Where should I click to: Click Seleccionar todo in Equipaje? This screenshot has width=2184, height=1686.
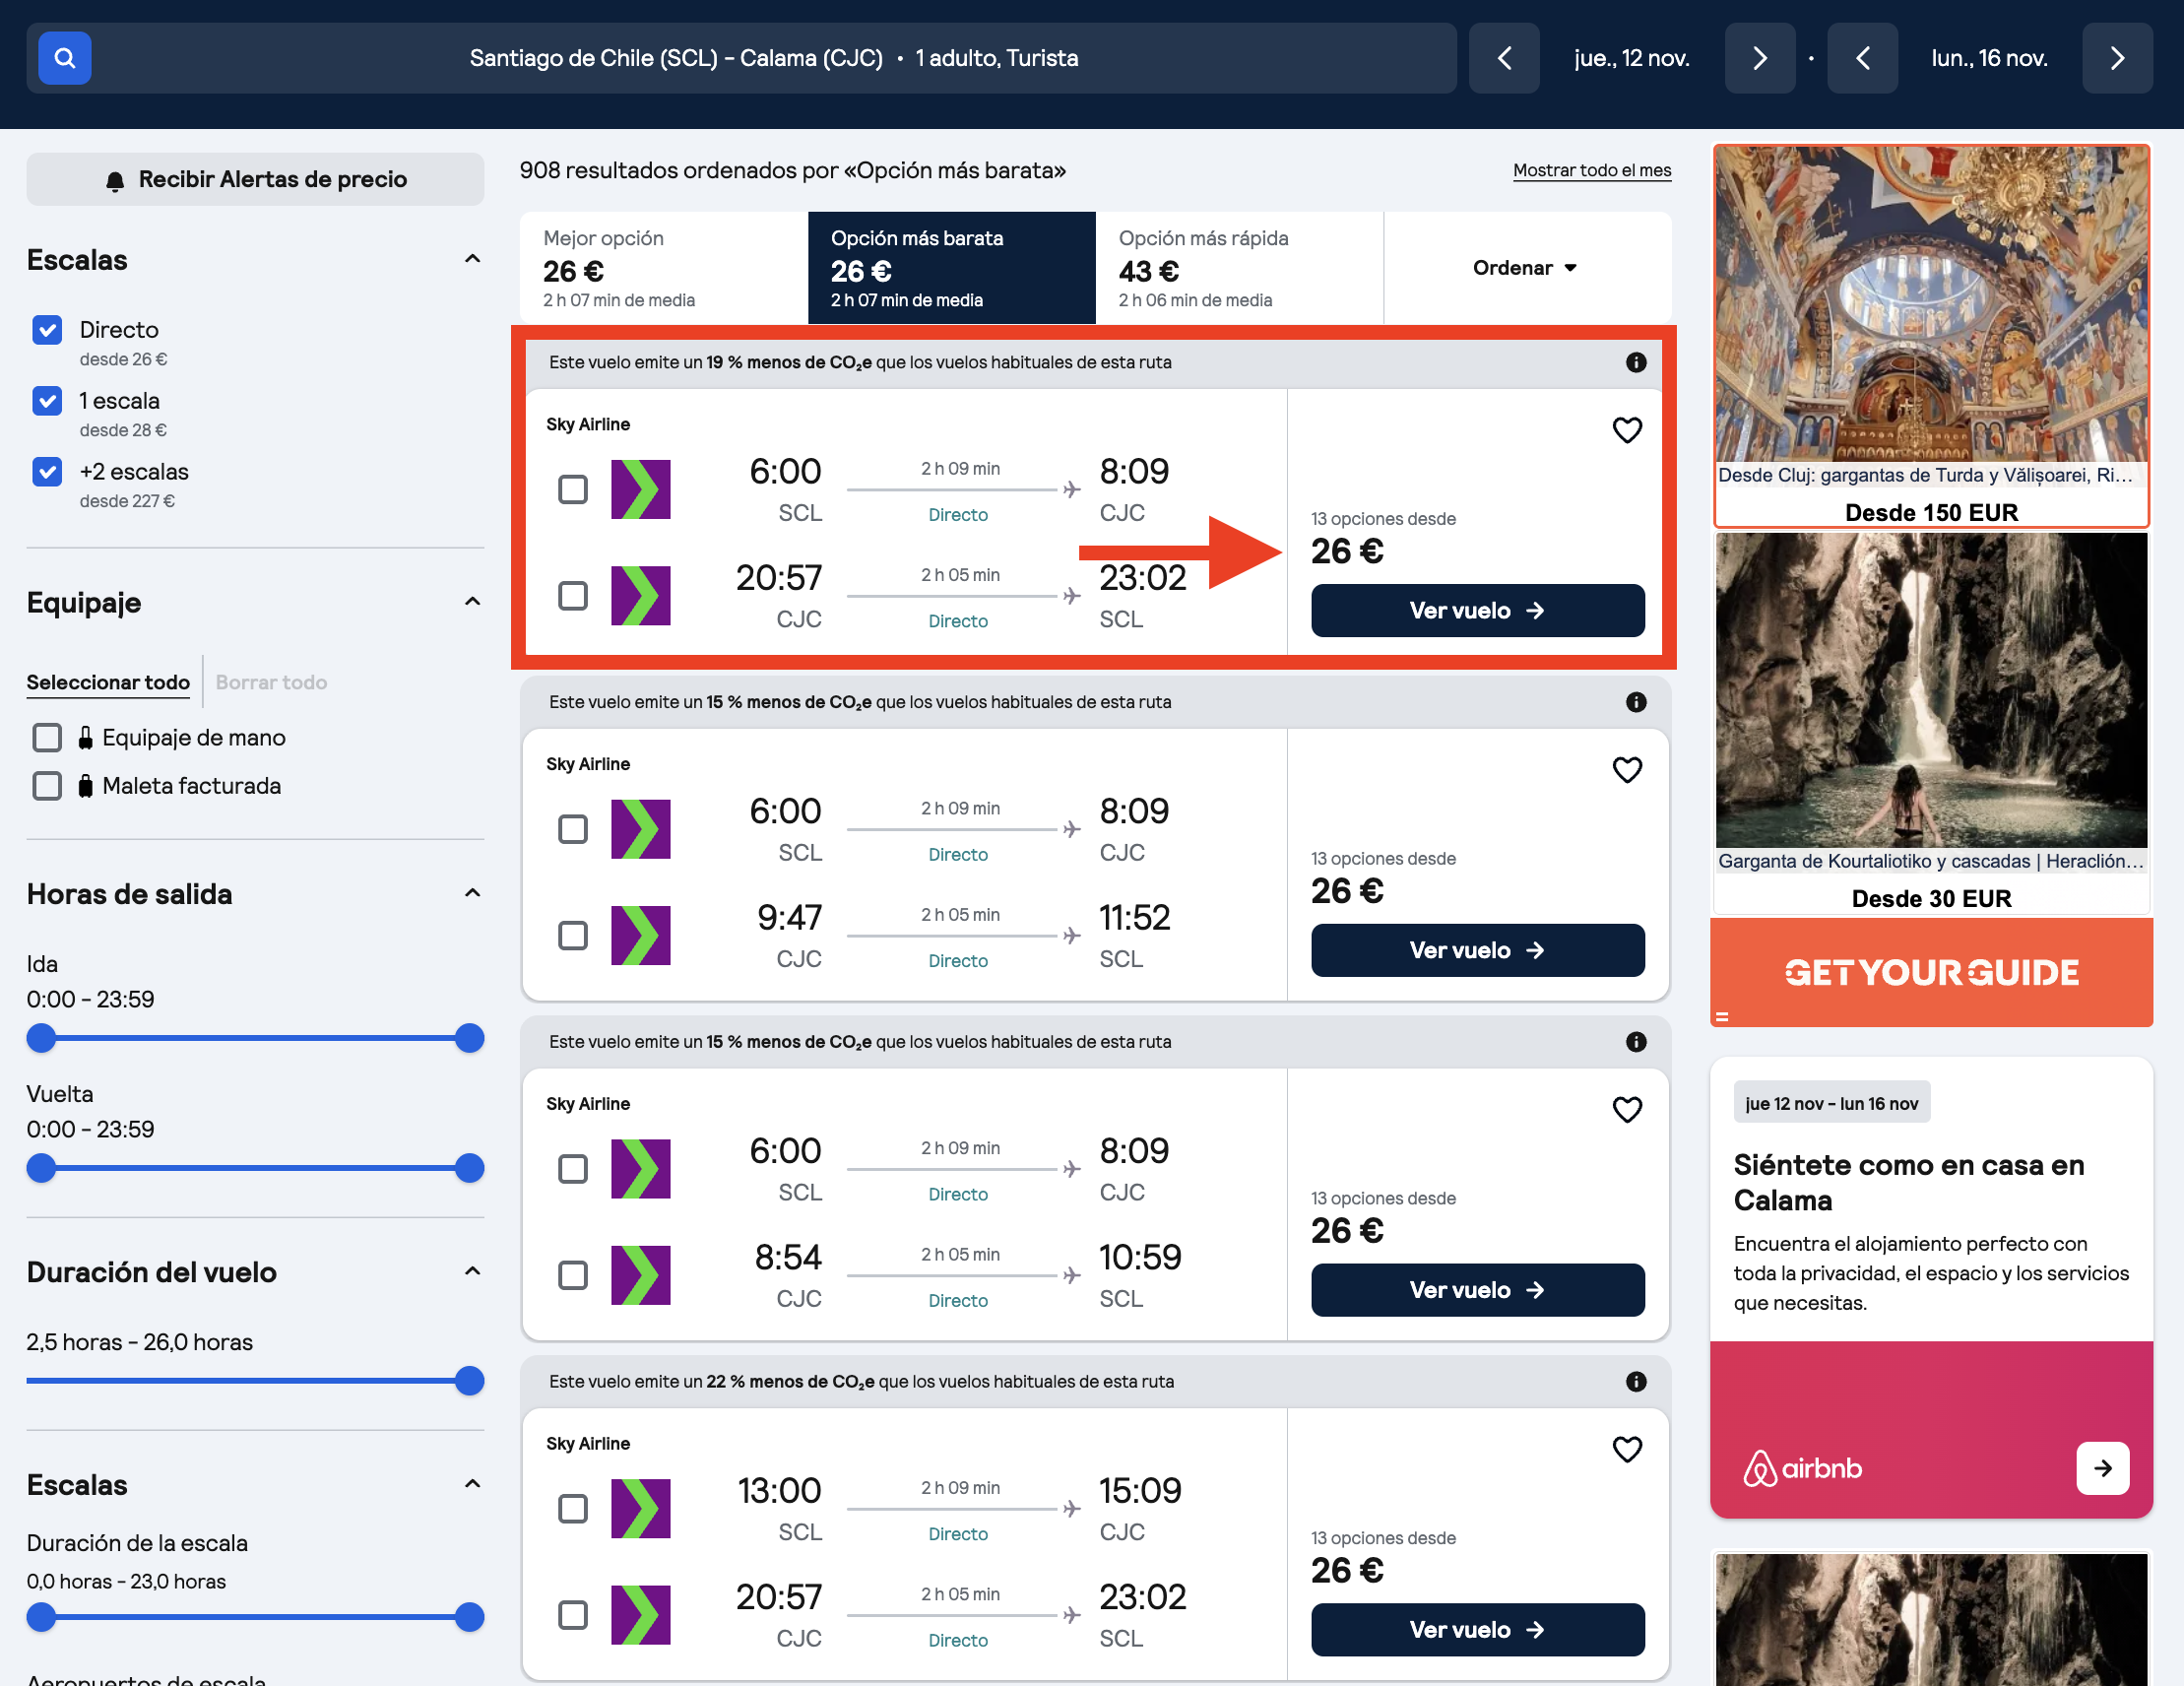pyautogui.click(x=108, y=682)
